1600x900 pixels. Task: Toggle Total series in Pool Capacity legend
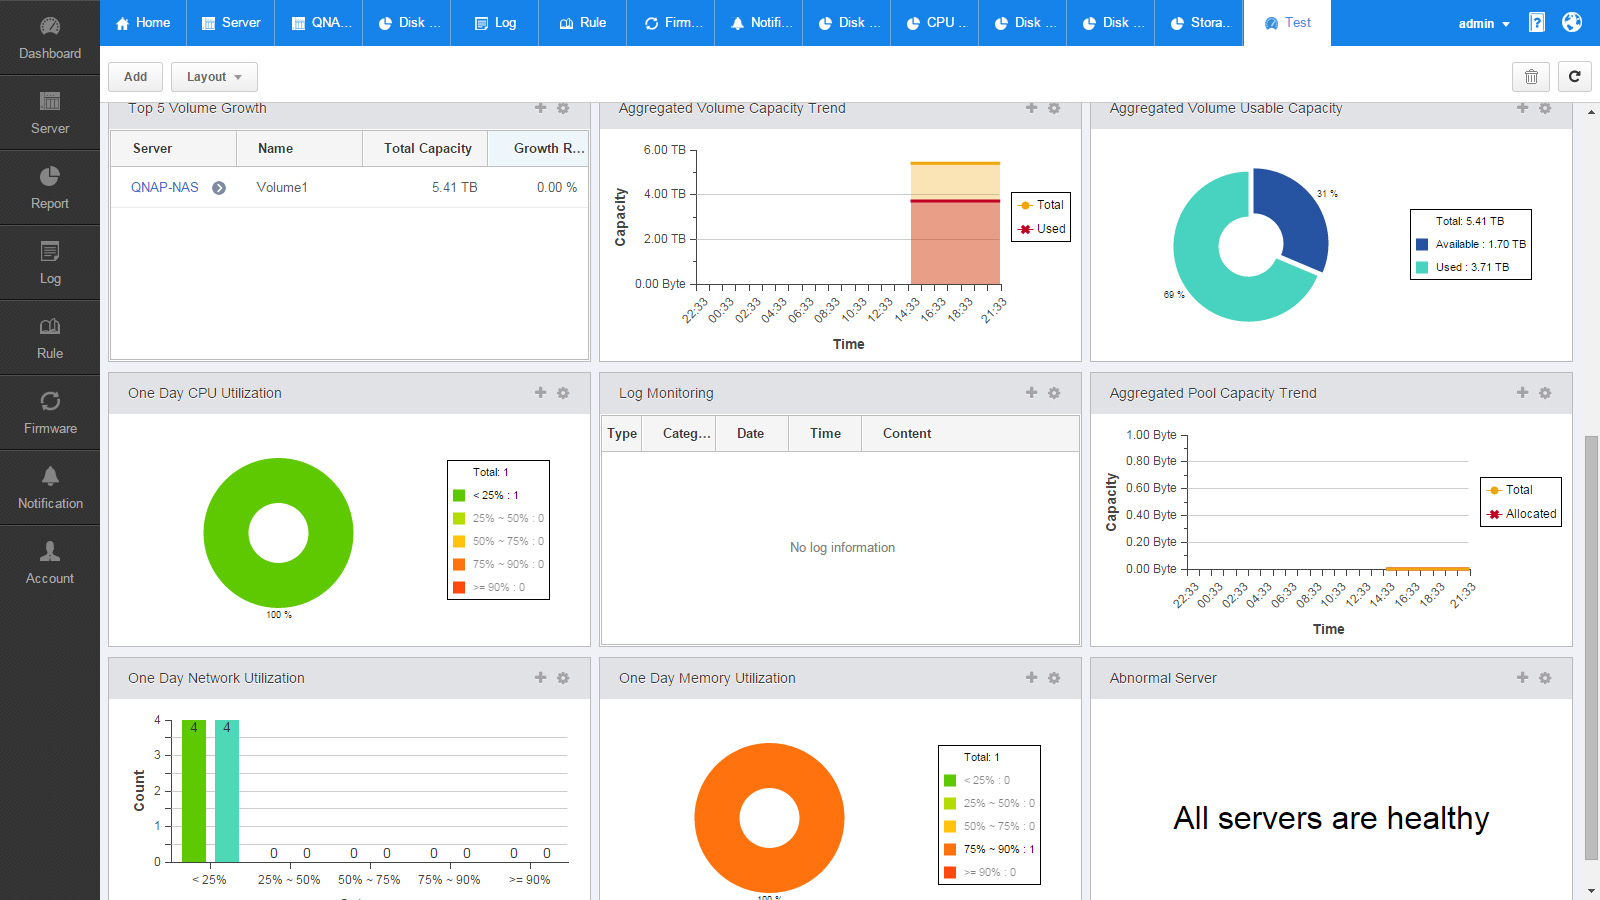[1510, 490]
